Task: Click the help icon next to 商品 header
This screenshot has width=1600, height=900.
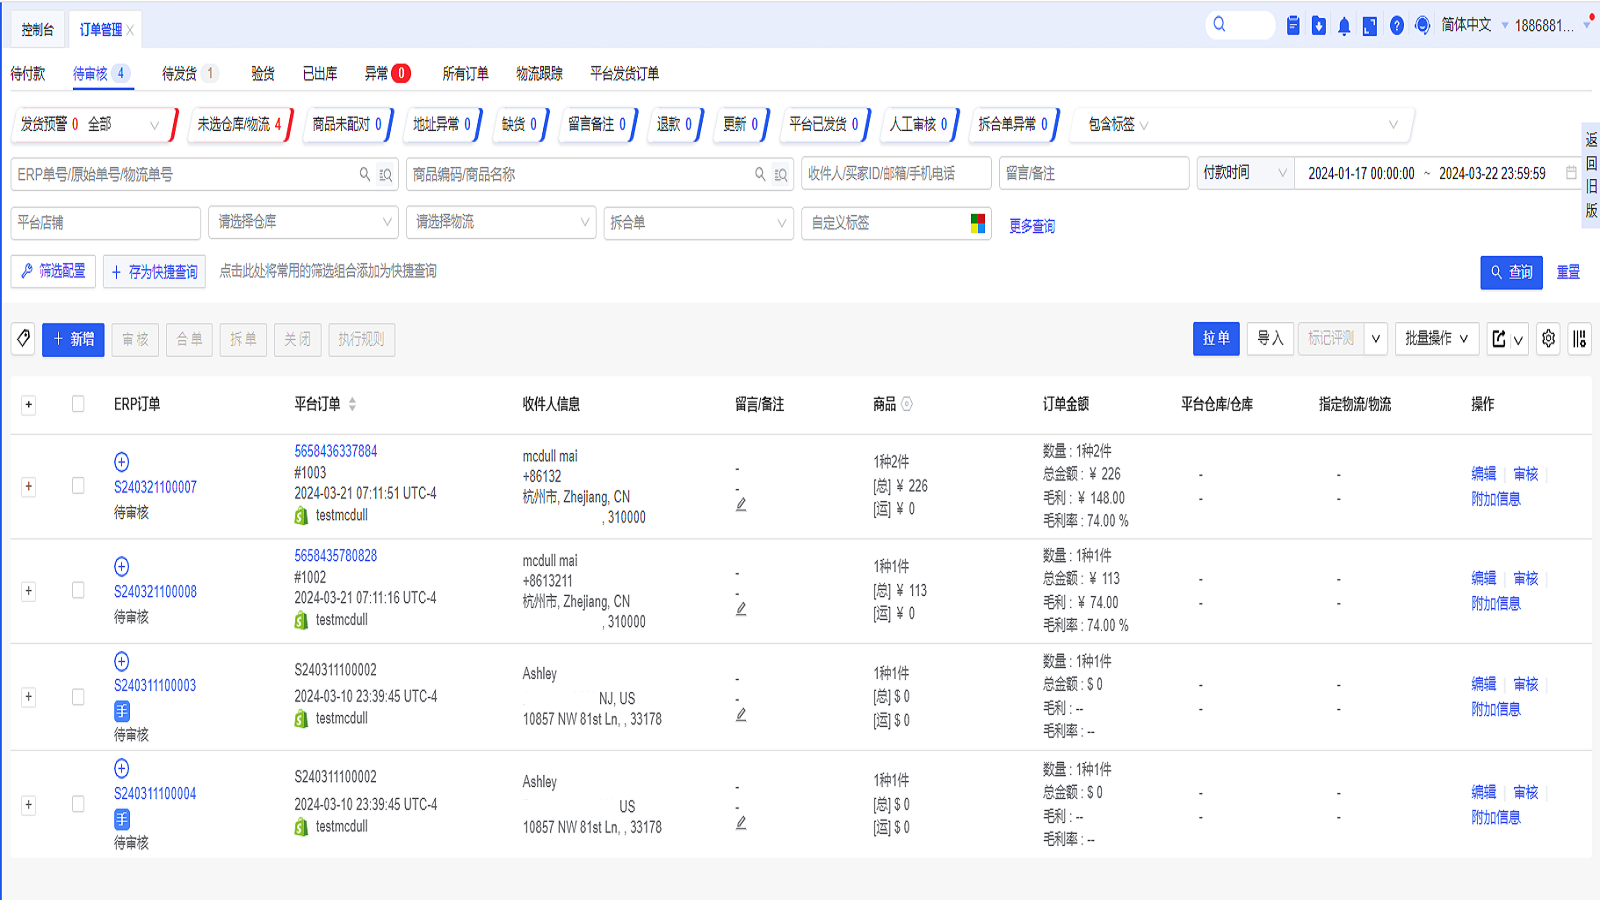Action: tap(907, 404)
